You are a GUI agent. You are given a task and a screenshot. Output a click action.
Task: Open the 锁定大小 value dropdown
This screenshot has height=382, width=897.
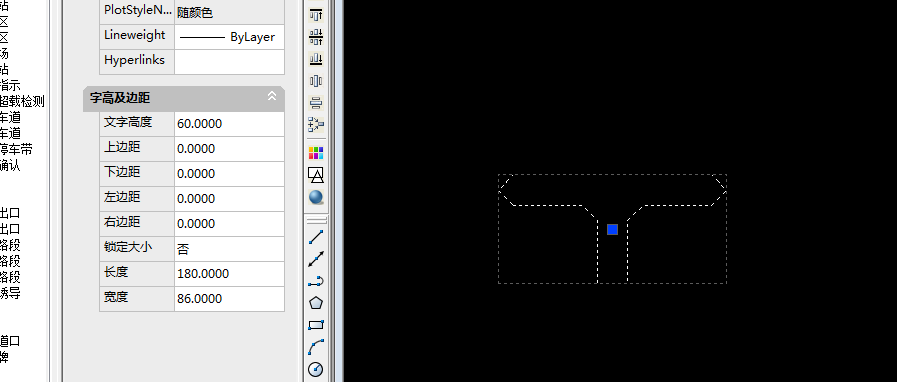(229, 249)
